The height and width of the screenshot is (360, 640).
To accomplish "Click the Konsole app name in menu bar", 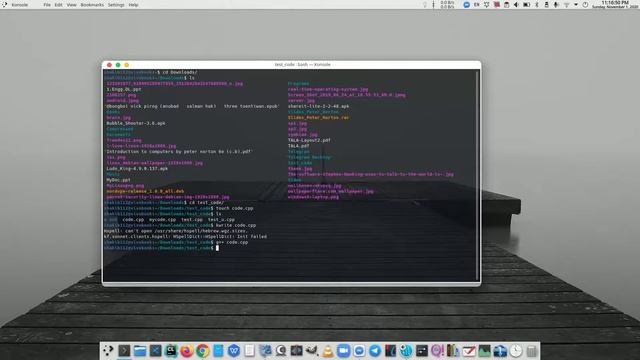I will pyautogui.click(x=20, y=5).
